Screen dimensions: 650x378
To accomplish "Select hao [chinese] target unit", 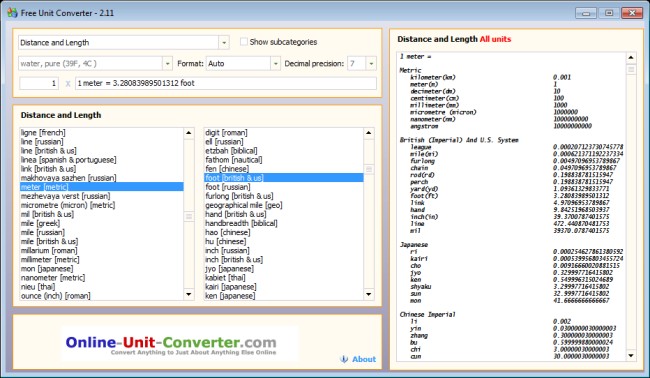I will point(284,233).
